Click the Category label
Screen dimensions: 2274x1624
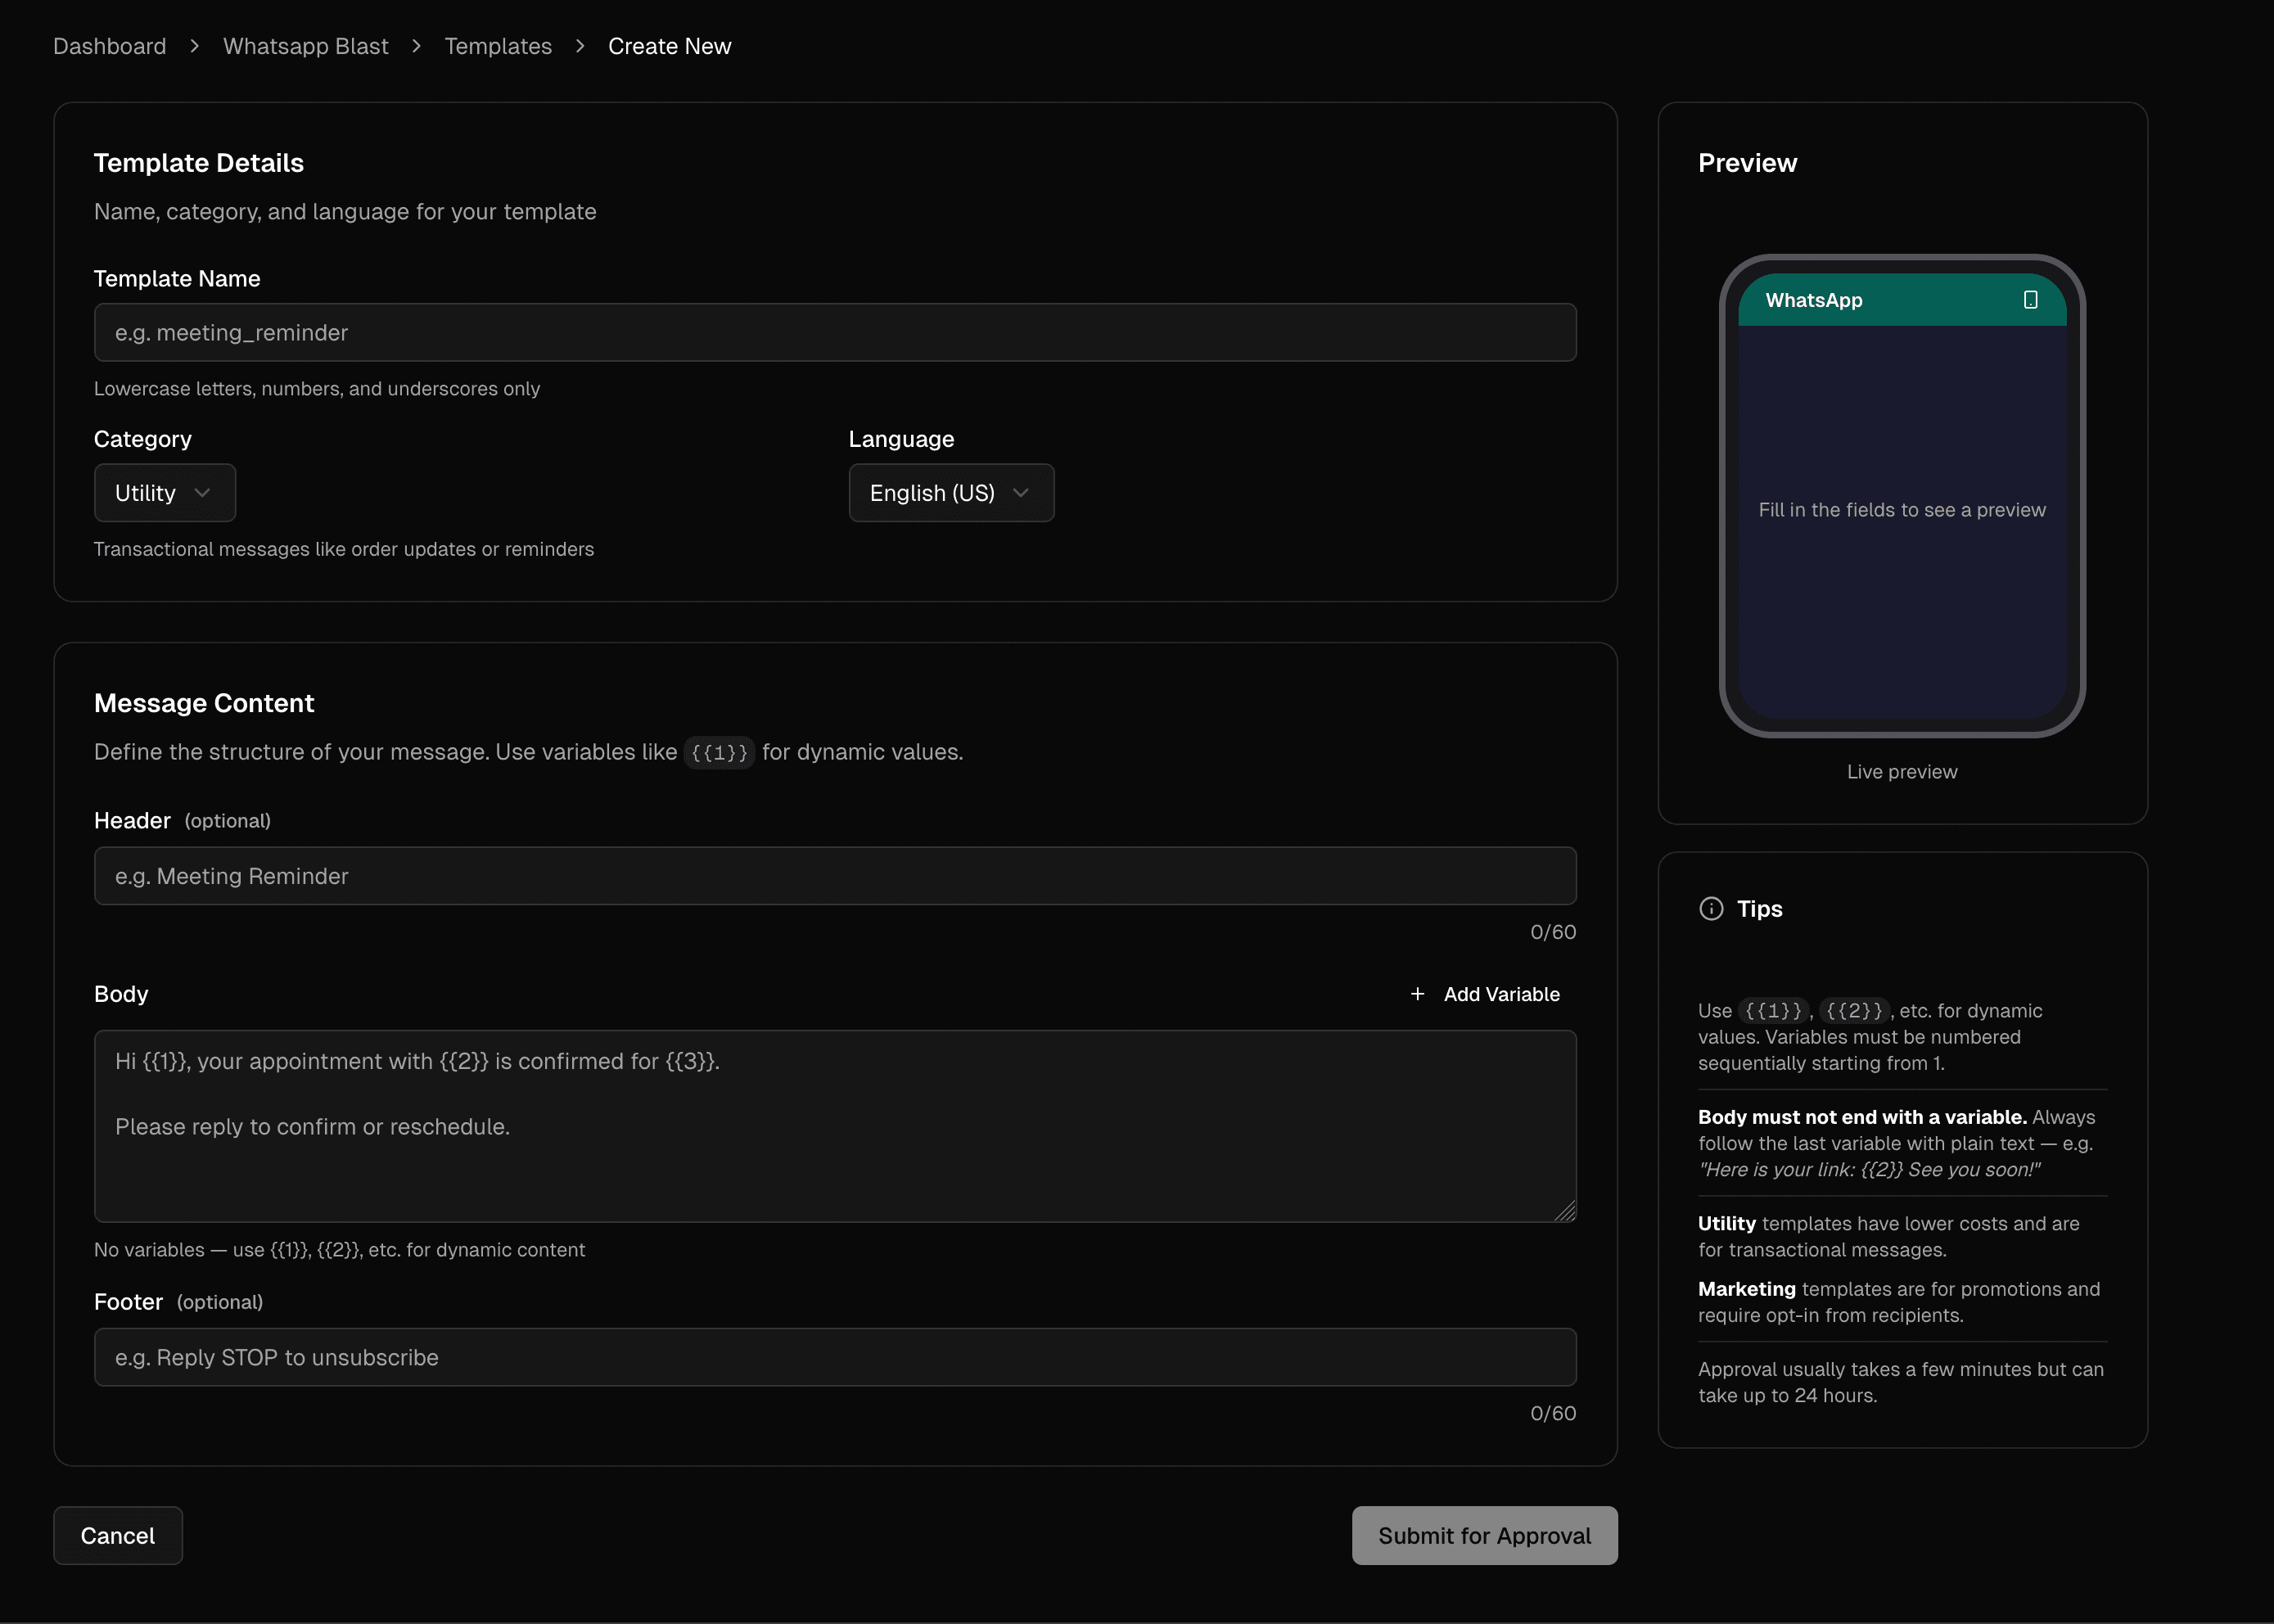click(x=143, y=439)
